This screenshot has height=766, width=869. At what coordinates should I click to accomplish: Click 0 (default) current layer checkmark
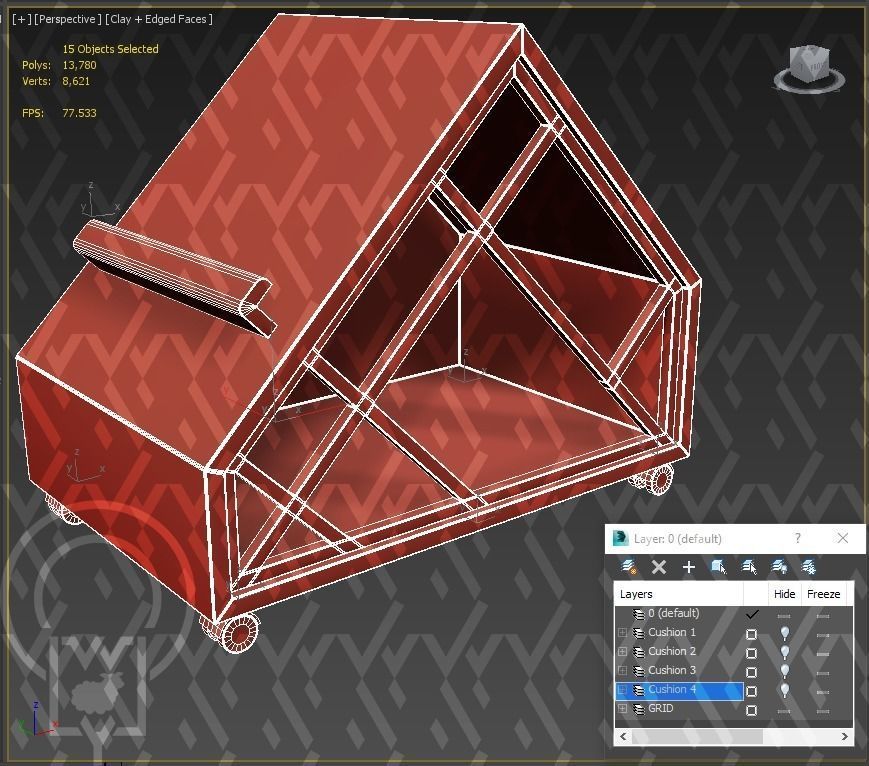(x=752, y=614)
